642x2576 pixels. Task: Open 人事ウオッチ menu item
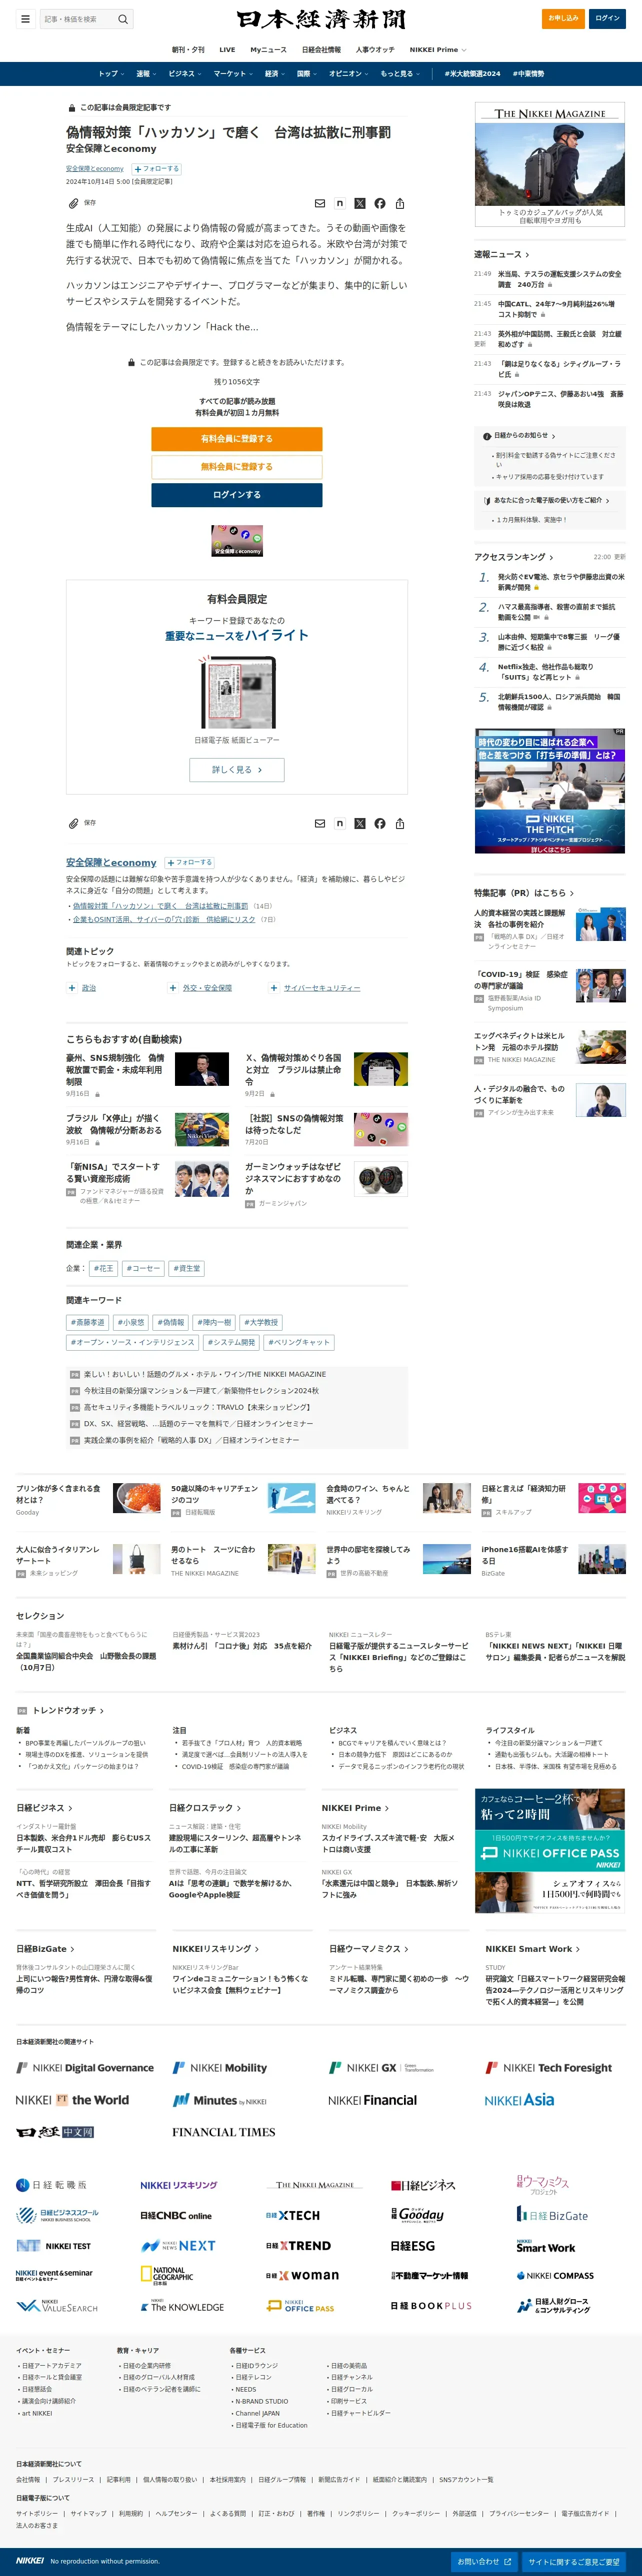[375, 49]
